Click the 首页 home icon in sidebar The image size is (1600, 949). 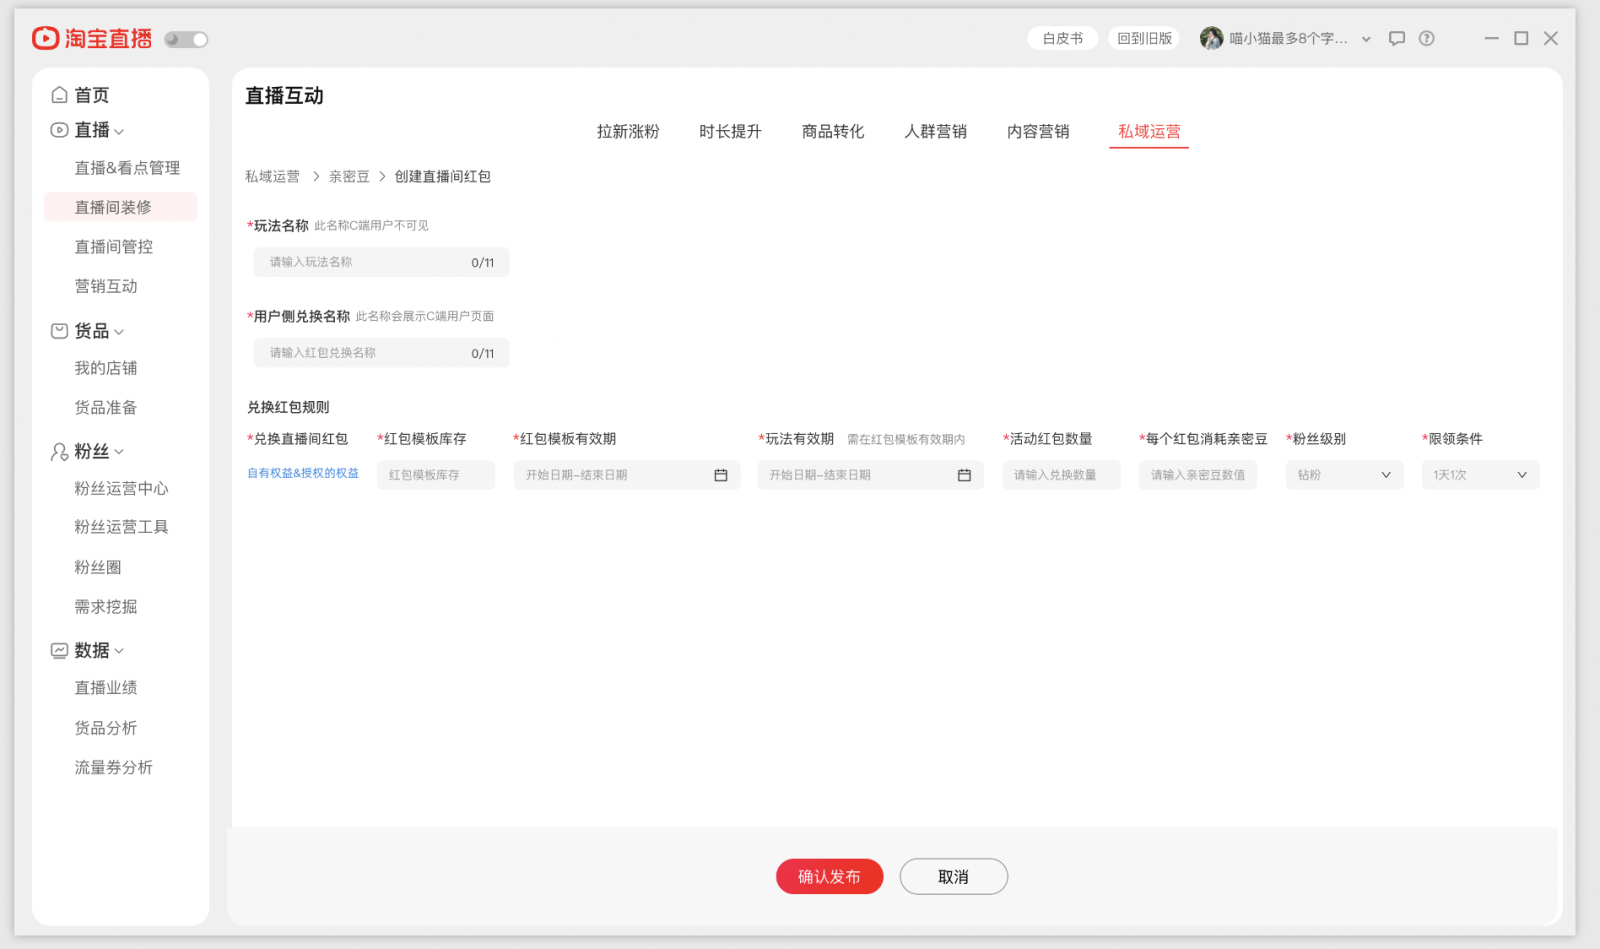60,94
